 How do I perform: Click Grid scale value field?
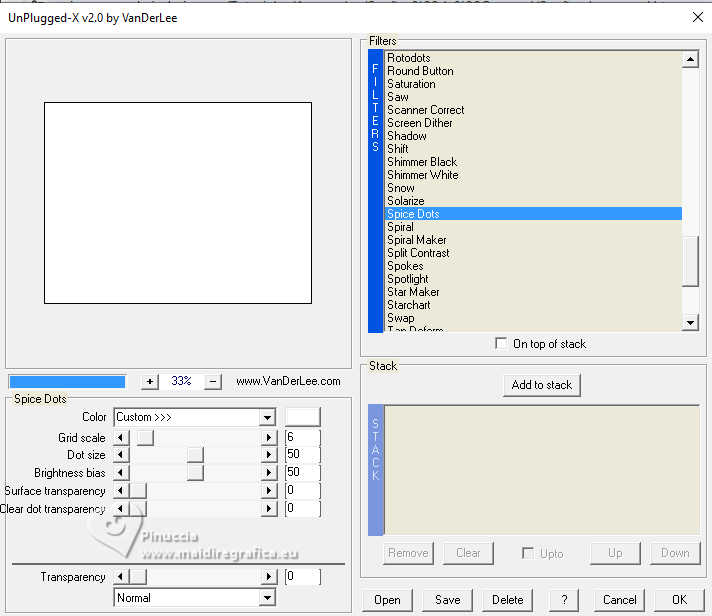pyautogui.click(x=302, y=438)
